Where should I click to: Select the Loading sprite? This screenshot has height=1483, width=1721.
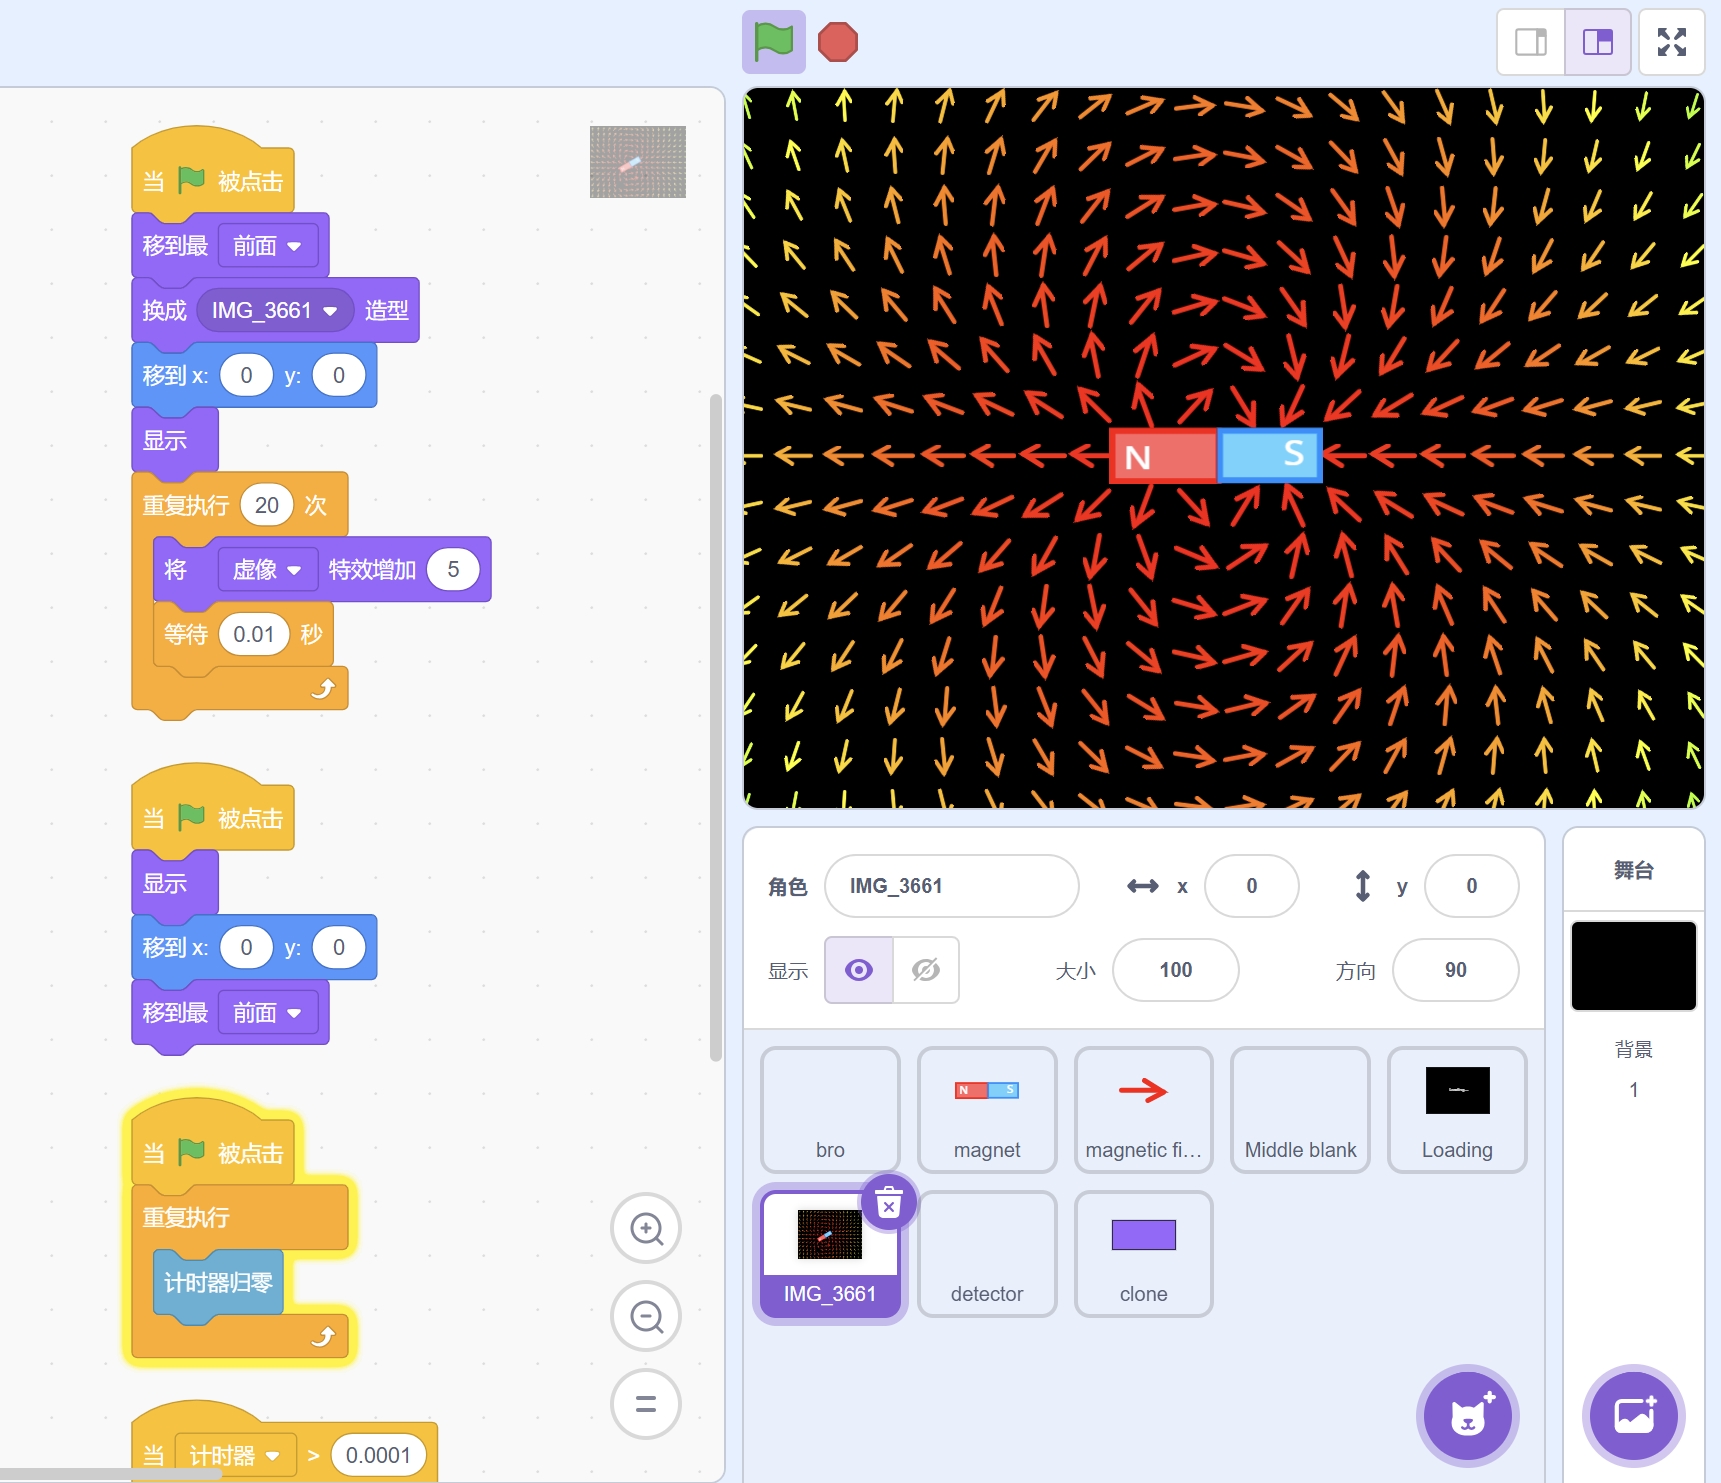pos(1457,1109)
